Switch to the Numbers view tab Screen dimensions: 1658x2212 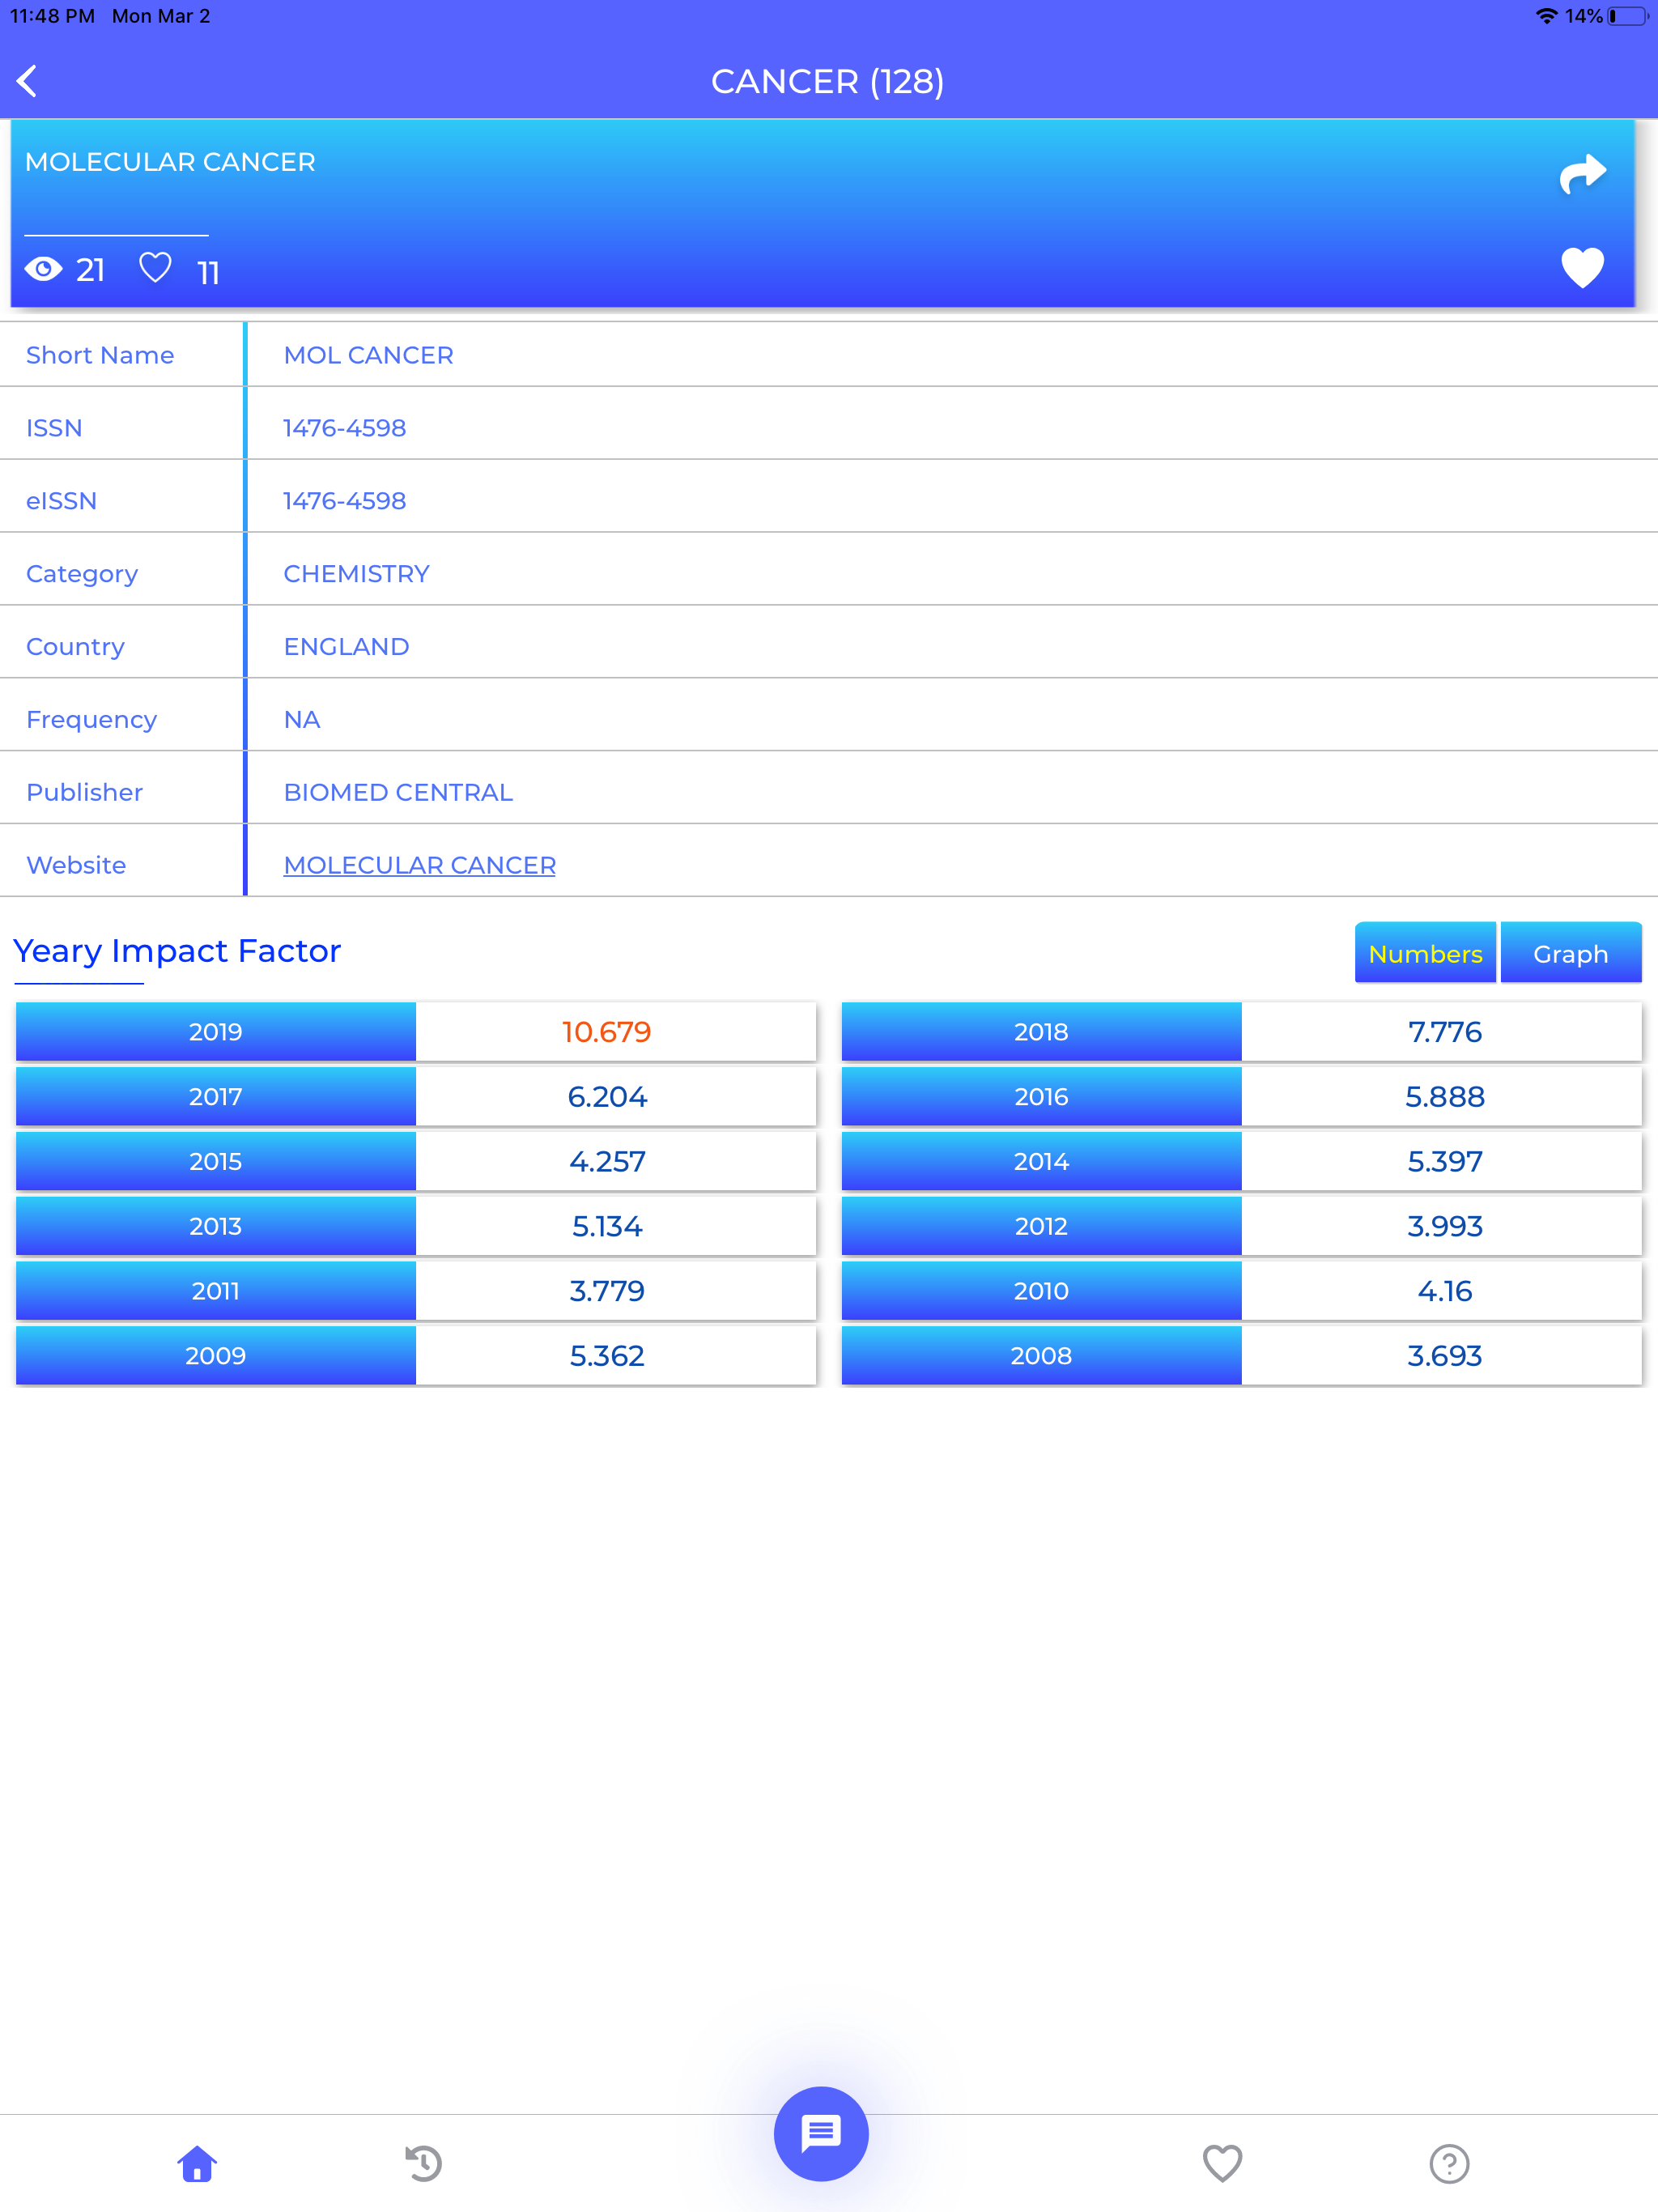pos(1425,953)
